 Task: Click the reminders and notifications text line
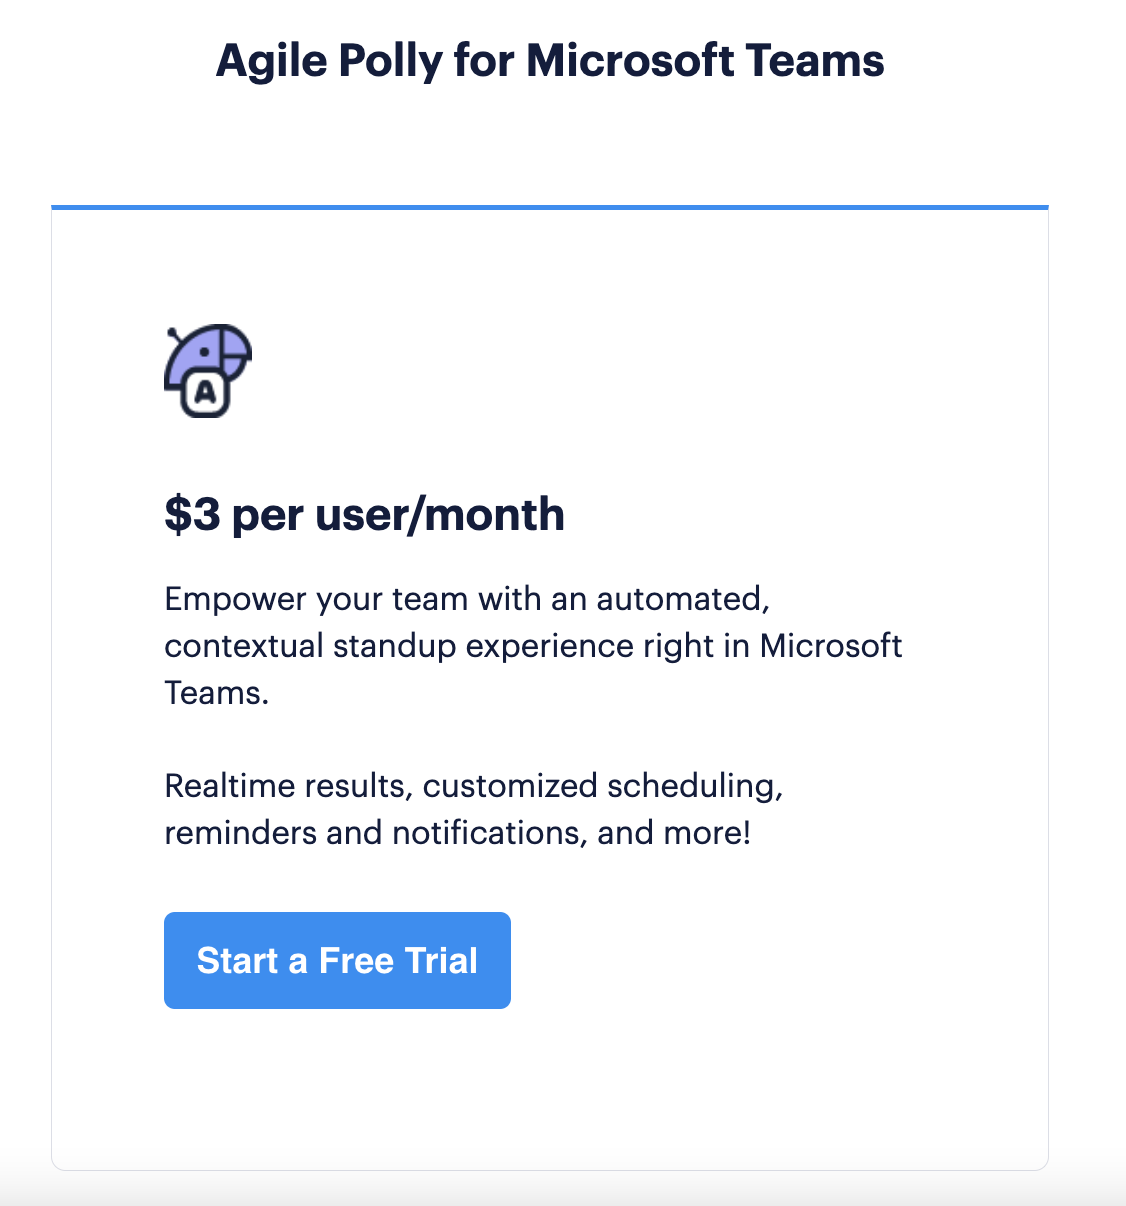click(375, 832)
